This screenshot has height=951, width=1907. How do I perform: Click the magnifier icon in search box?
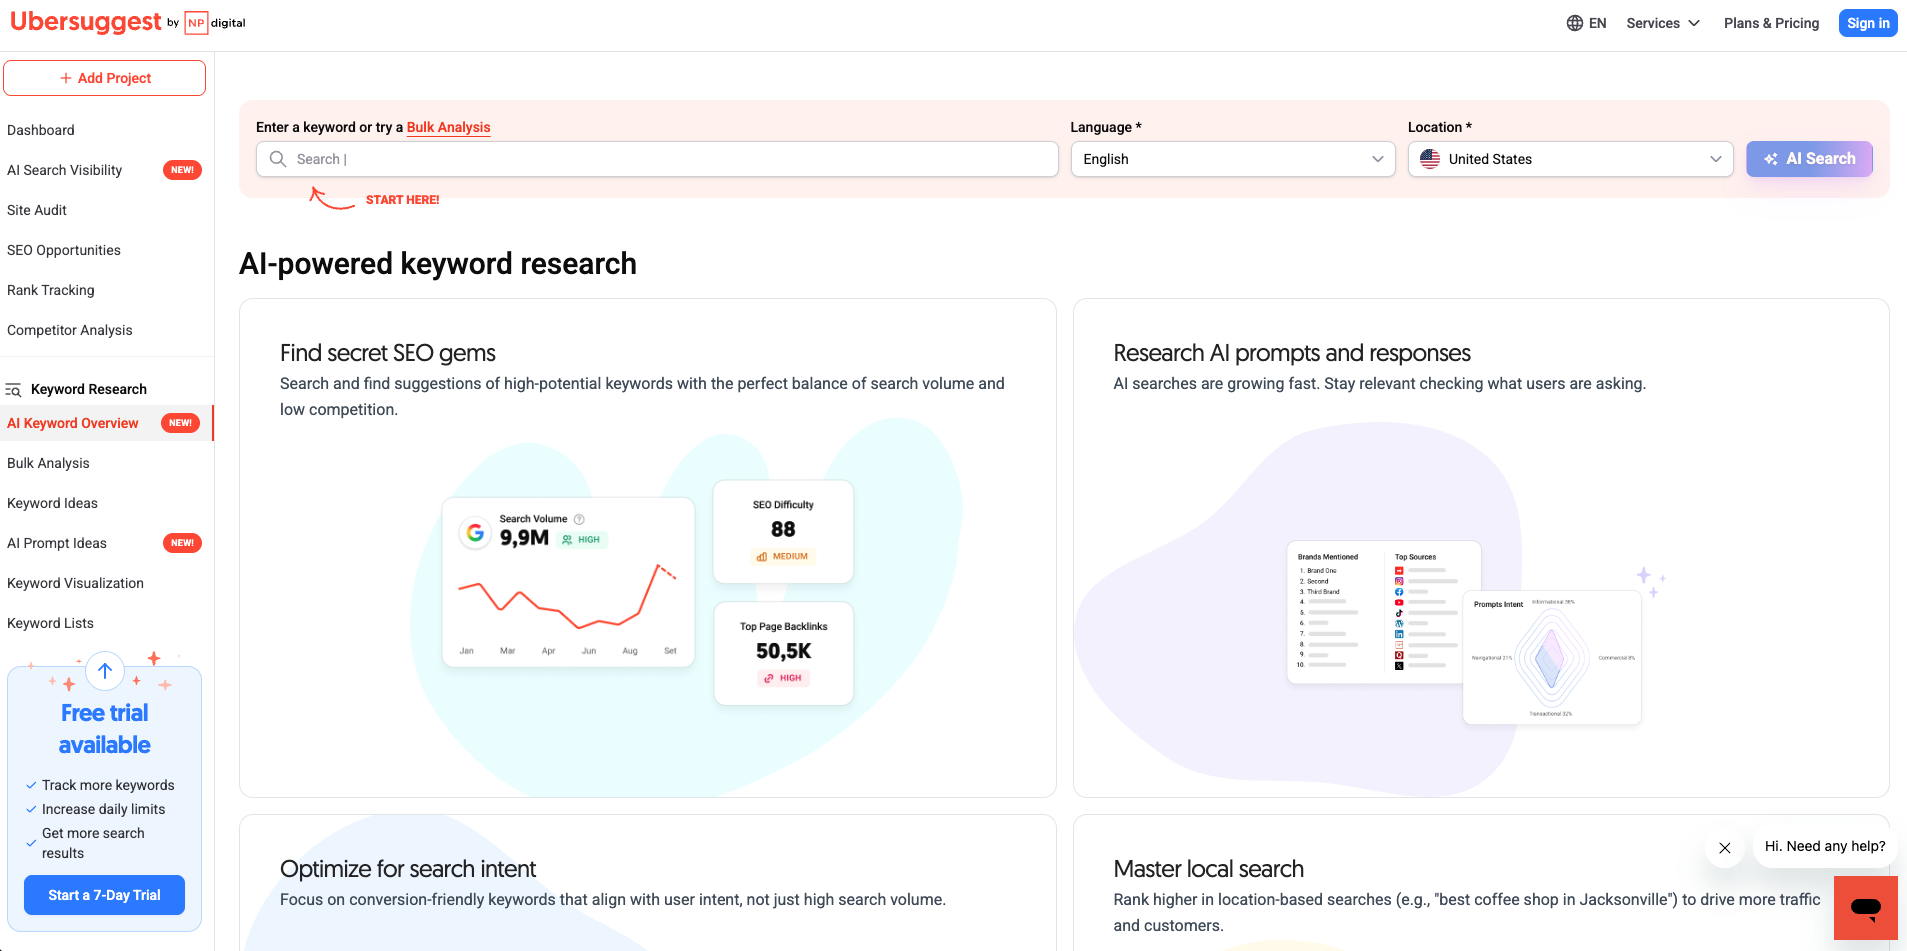(278, 159)
